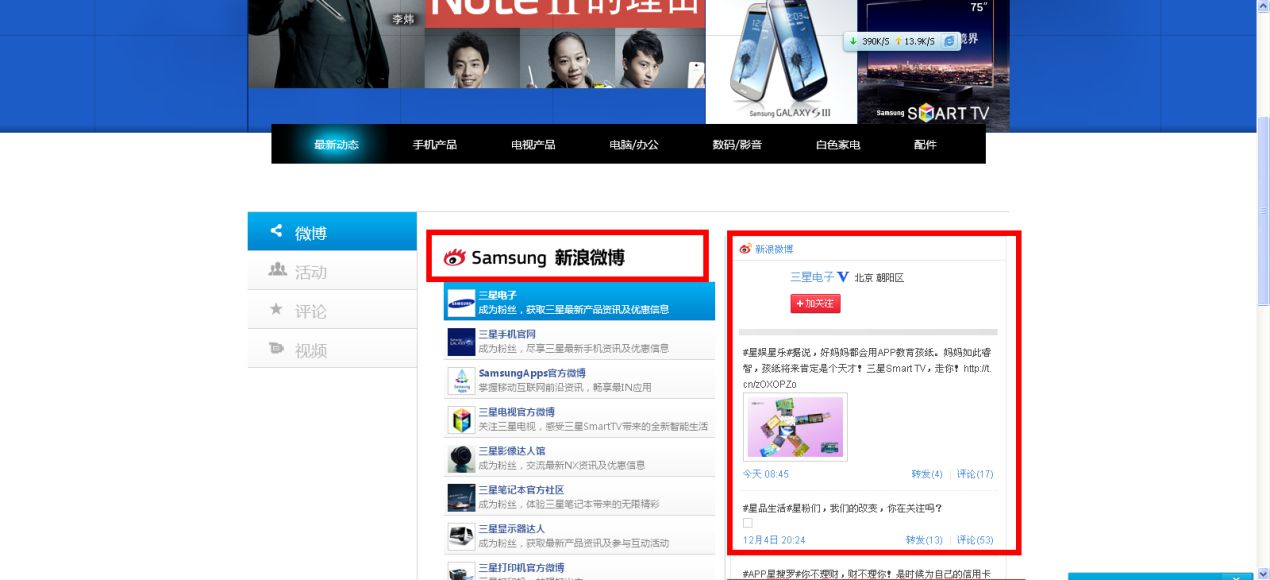Open the 三星笔记本官方社区 link
Viewport: 1270px width, 580px height.
coord(521,490)
